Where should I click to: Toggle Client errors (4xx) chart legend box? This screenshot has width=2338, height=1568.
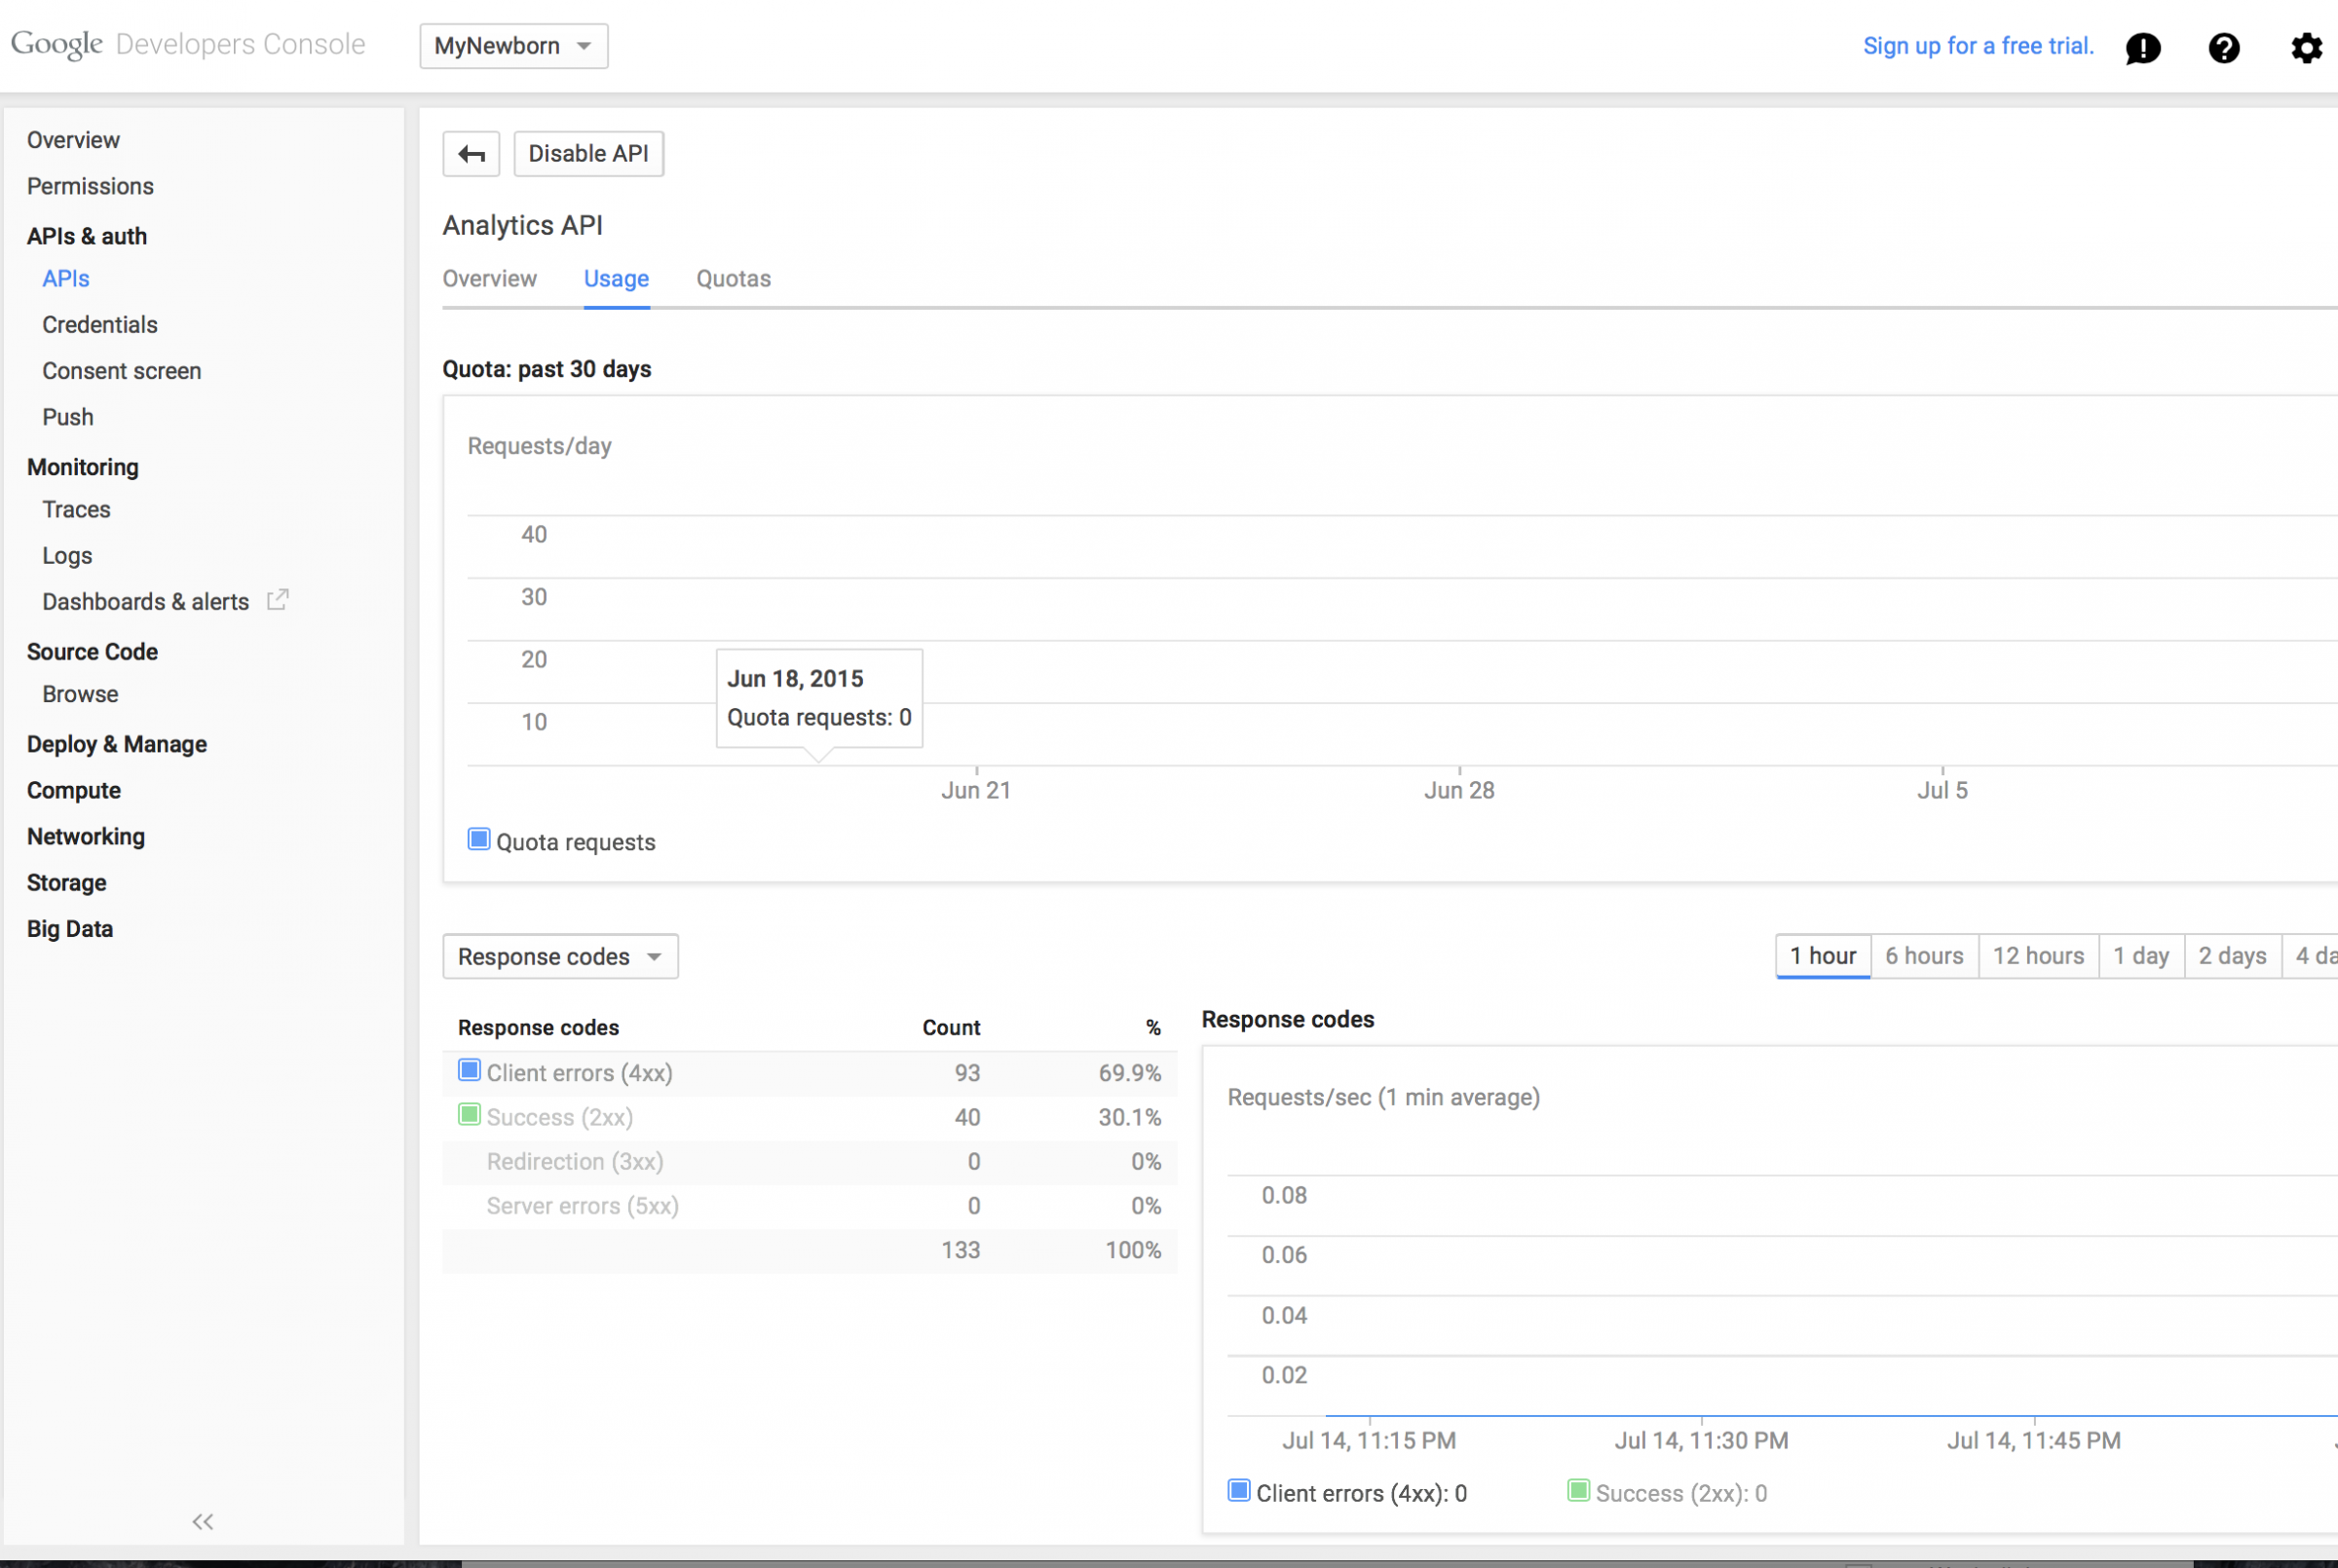tap(1239, 1491)
